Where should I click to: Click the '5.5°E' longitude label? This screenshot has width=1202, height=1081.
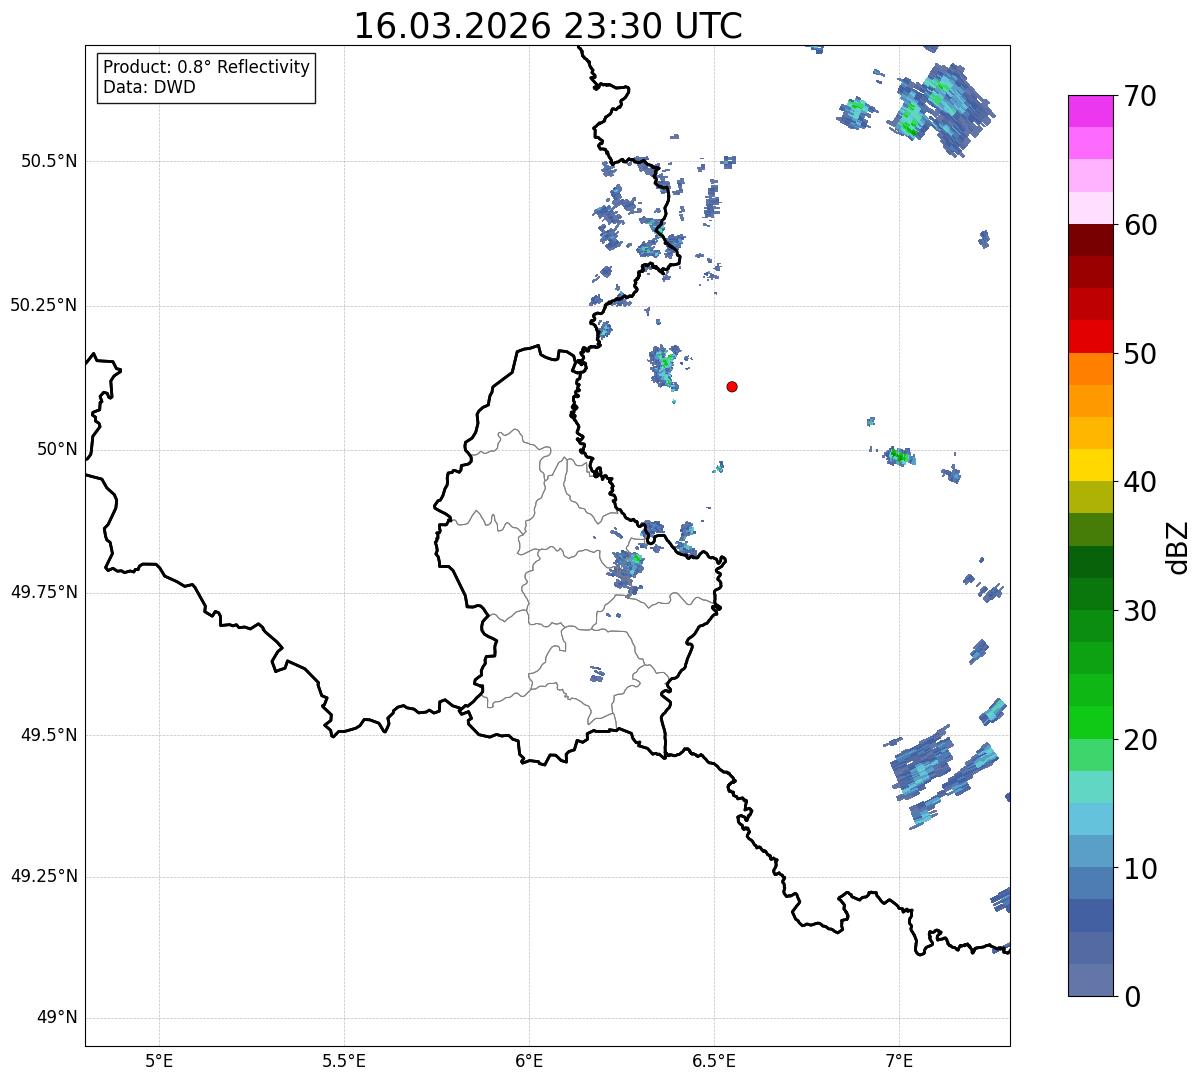[344, 1060]
